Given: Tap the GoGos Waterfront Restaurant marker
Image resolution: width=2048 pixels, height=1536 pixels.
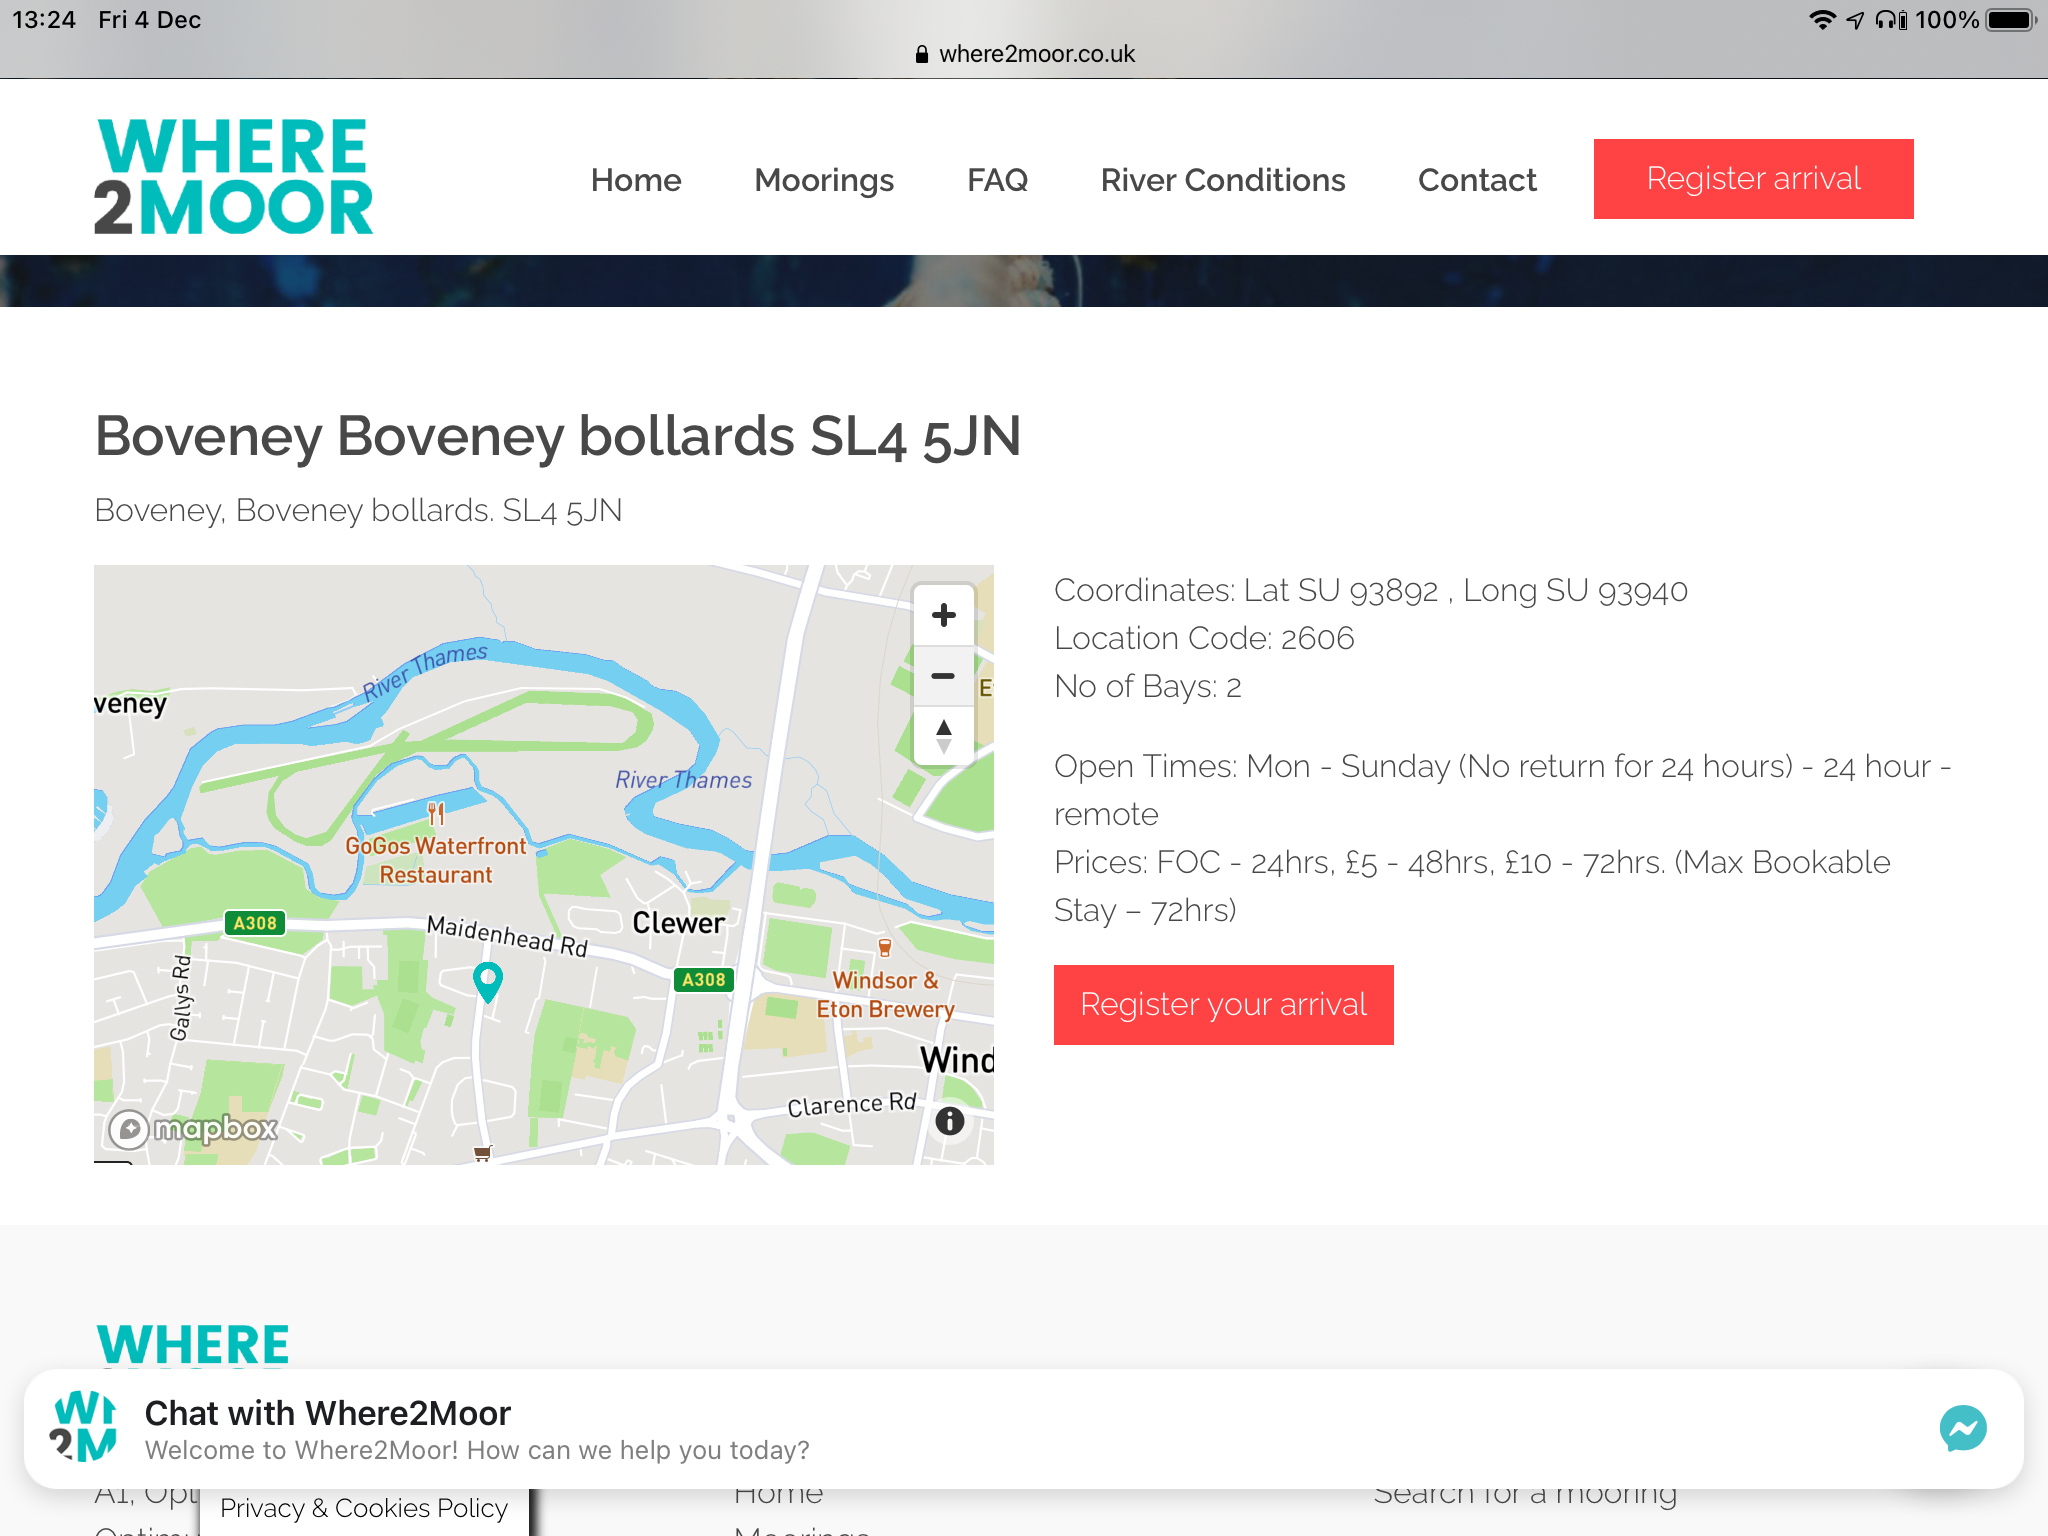Looking at the screenshot, I should [436, 814].
